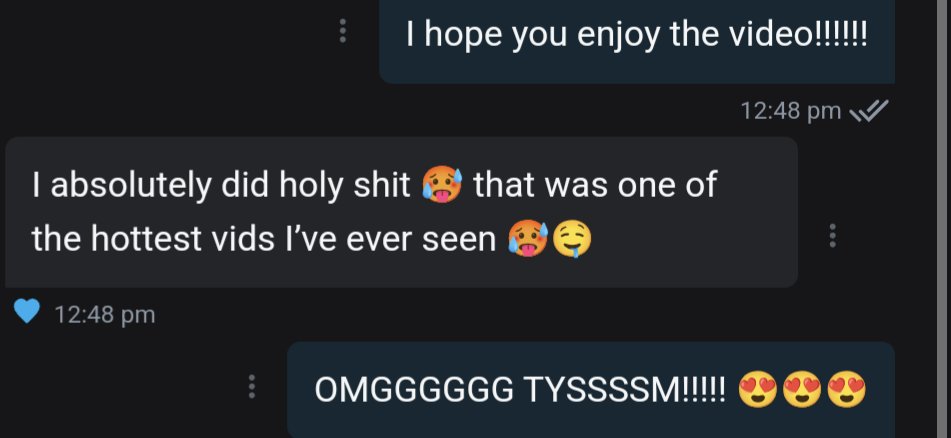Click the 12:48 pm timestamp next to blue heart
951x438 pixels.
pos(105,315)
